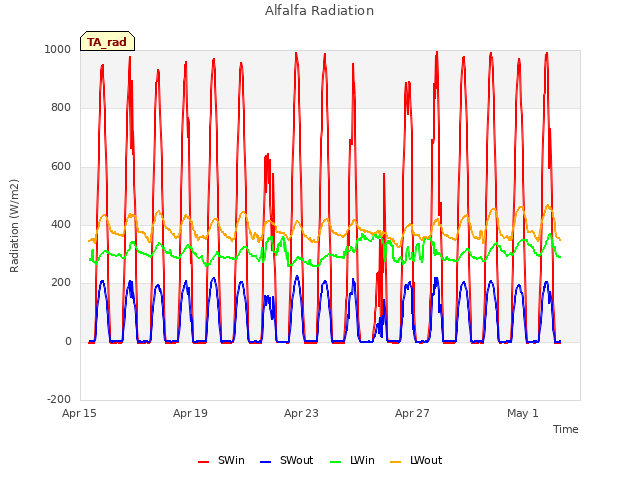The height and width of the screenshot is (480, 640).
Task: Toggle the LWout legend entry
Action: coord(416,460)
